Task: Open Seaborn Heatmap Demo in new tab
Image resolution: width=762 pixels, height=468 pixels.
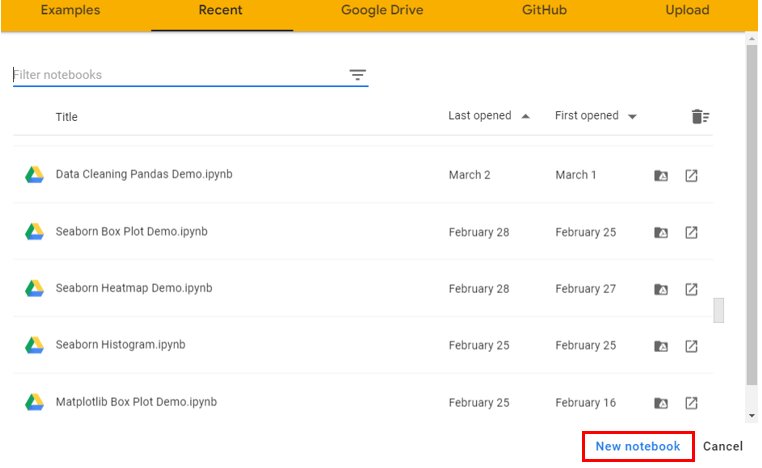Action: coord(691,289)
